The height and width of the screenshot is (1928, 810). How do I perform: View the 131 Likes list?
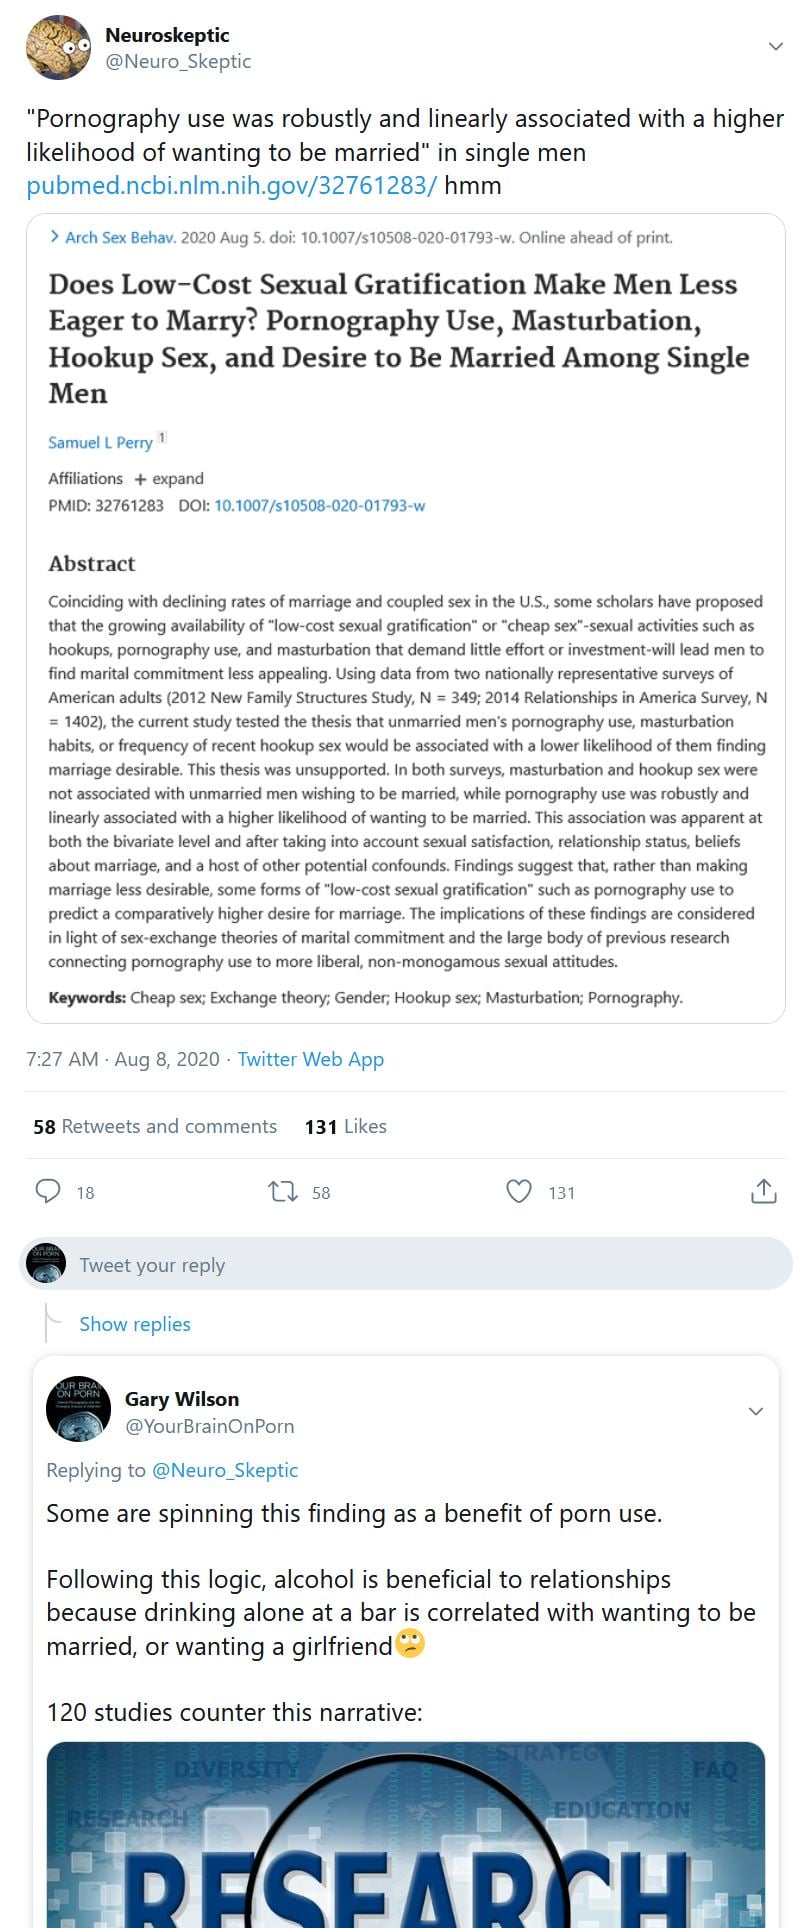(x=345, y=1126)
